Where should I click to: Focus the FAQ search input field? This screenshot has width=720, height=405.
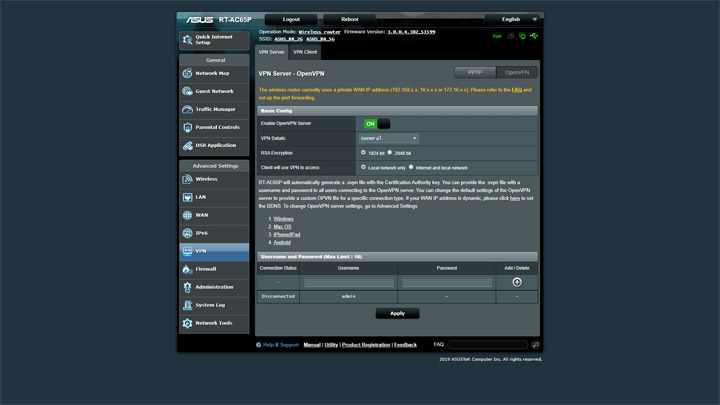coord(488,345)
